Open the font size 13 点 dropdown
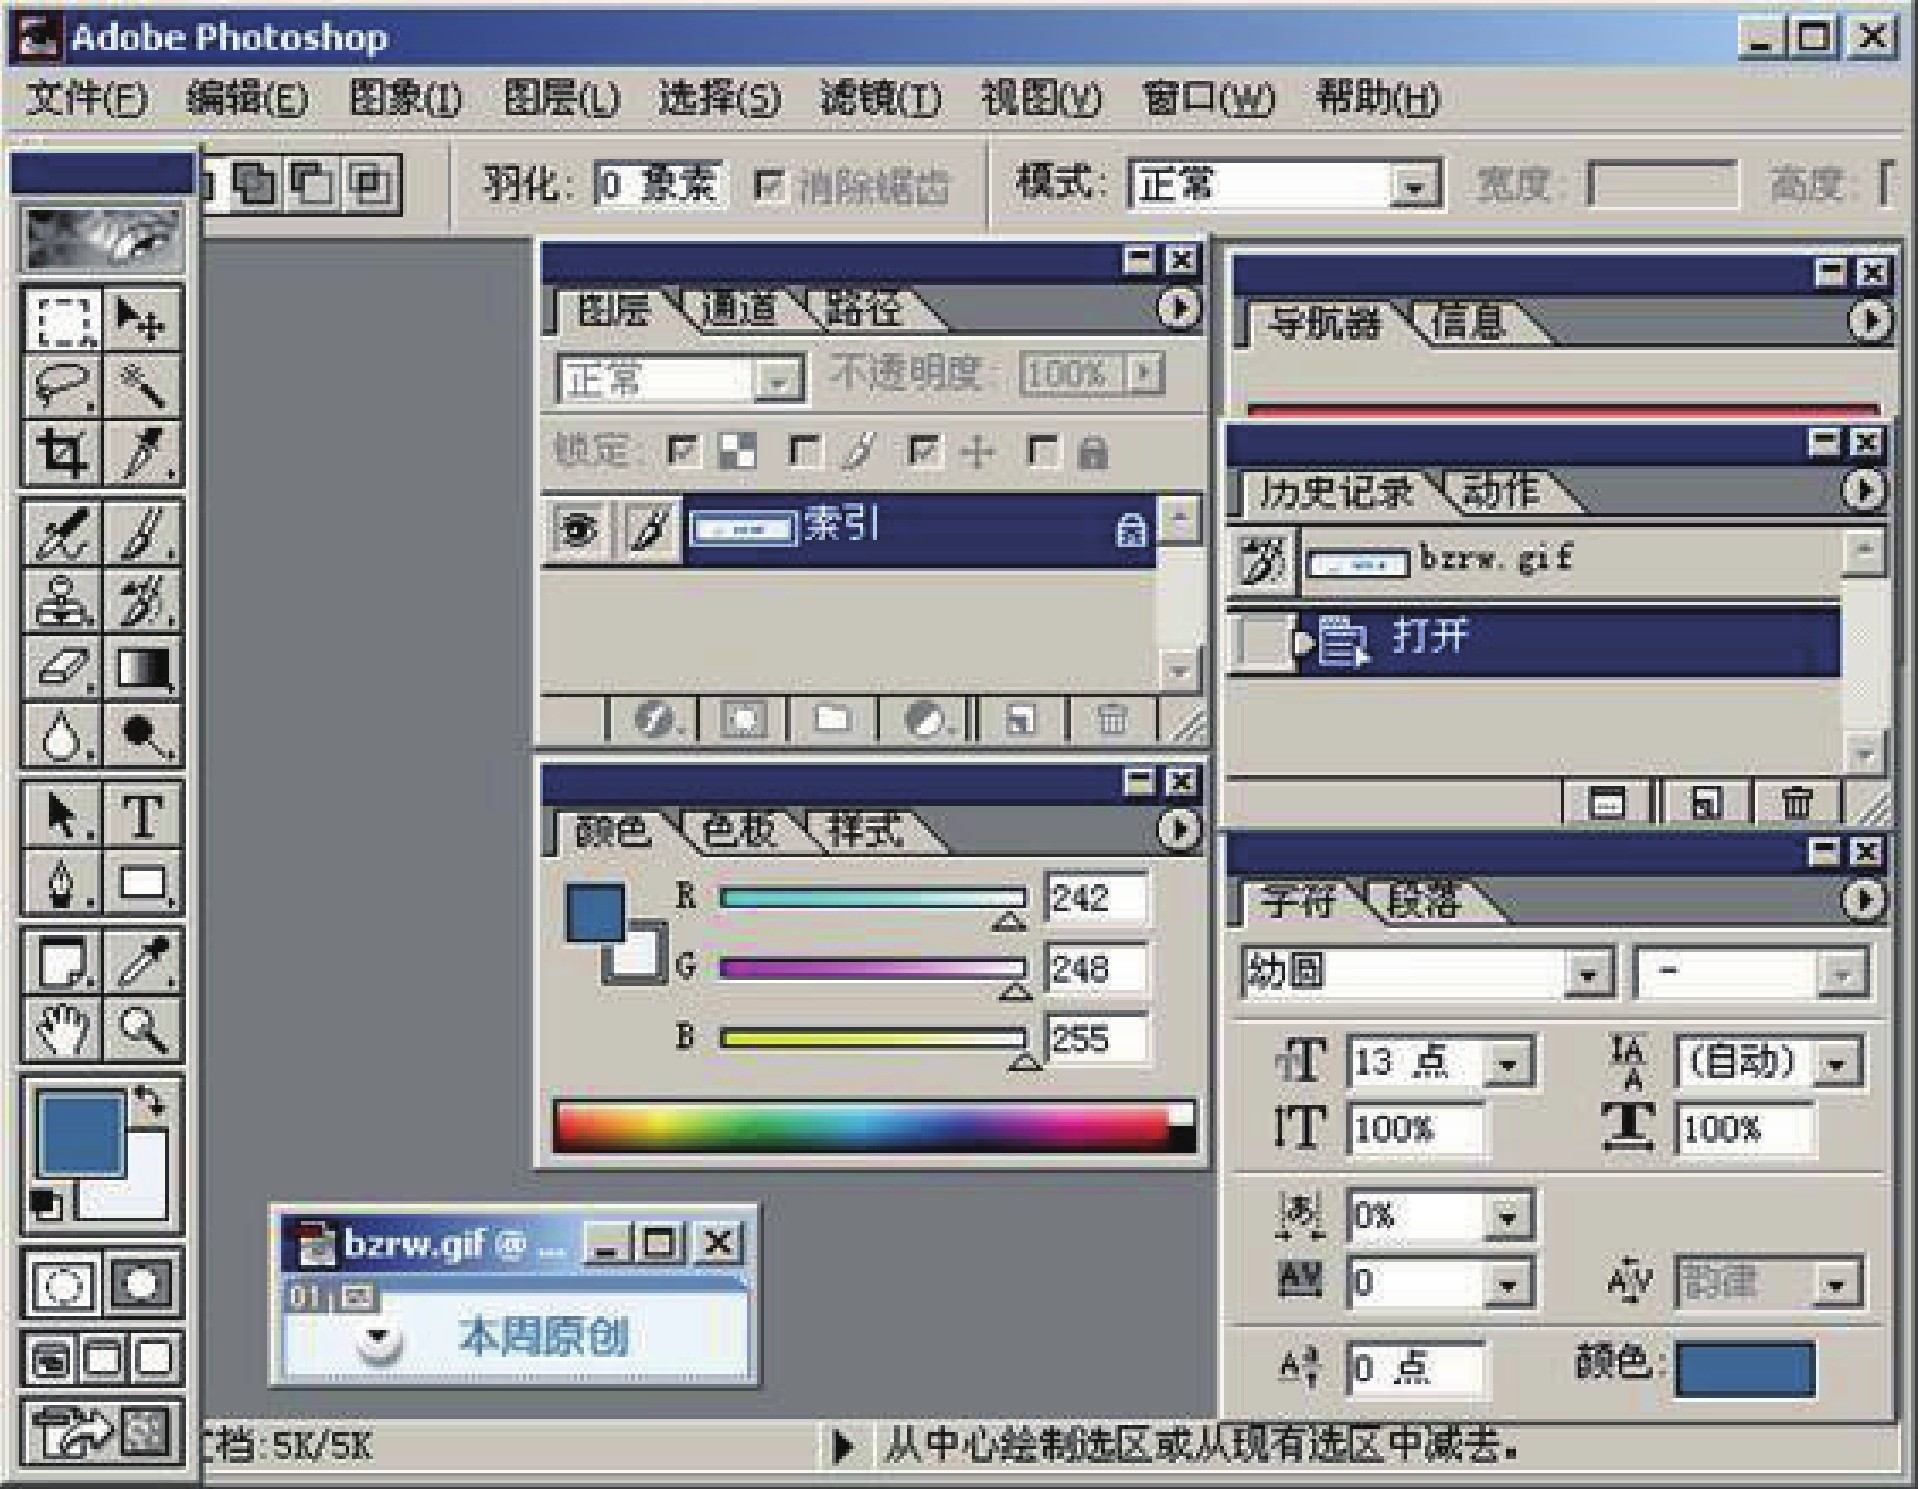The width and height of the screenshot is (1922, 1489). point(1507,1063)
